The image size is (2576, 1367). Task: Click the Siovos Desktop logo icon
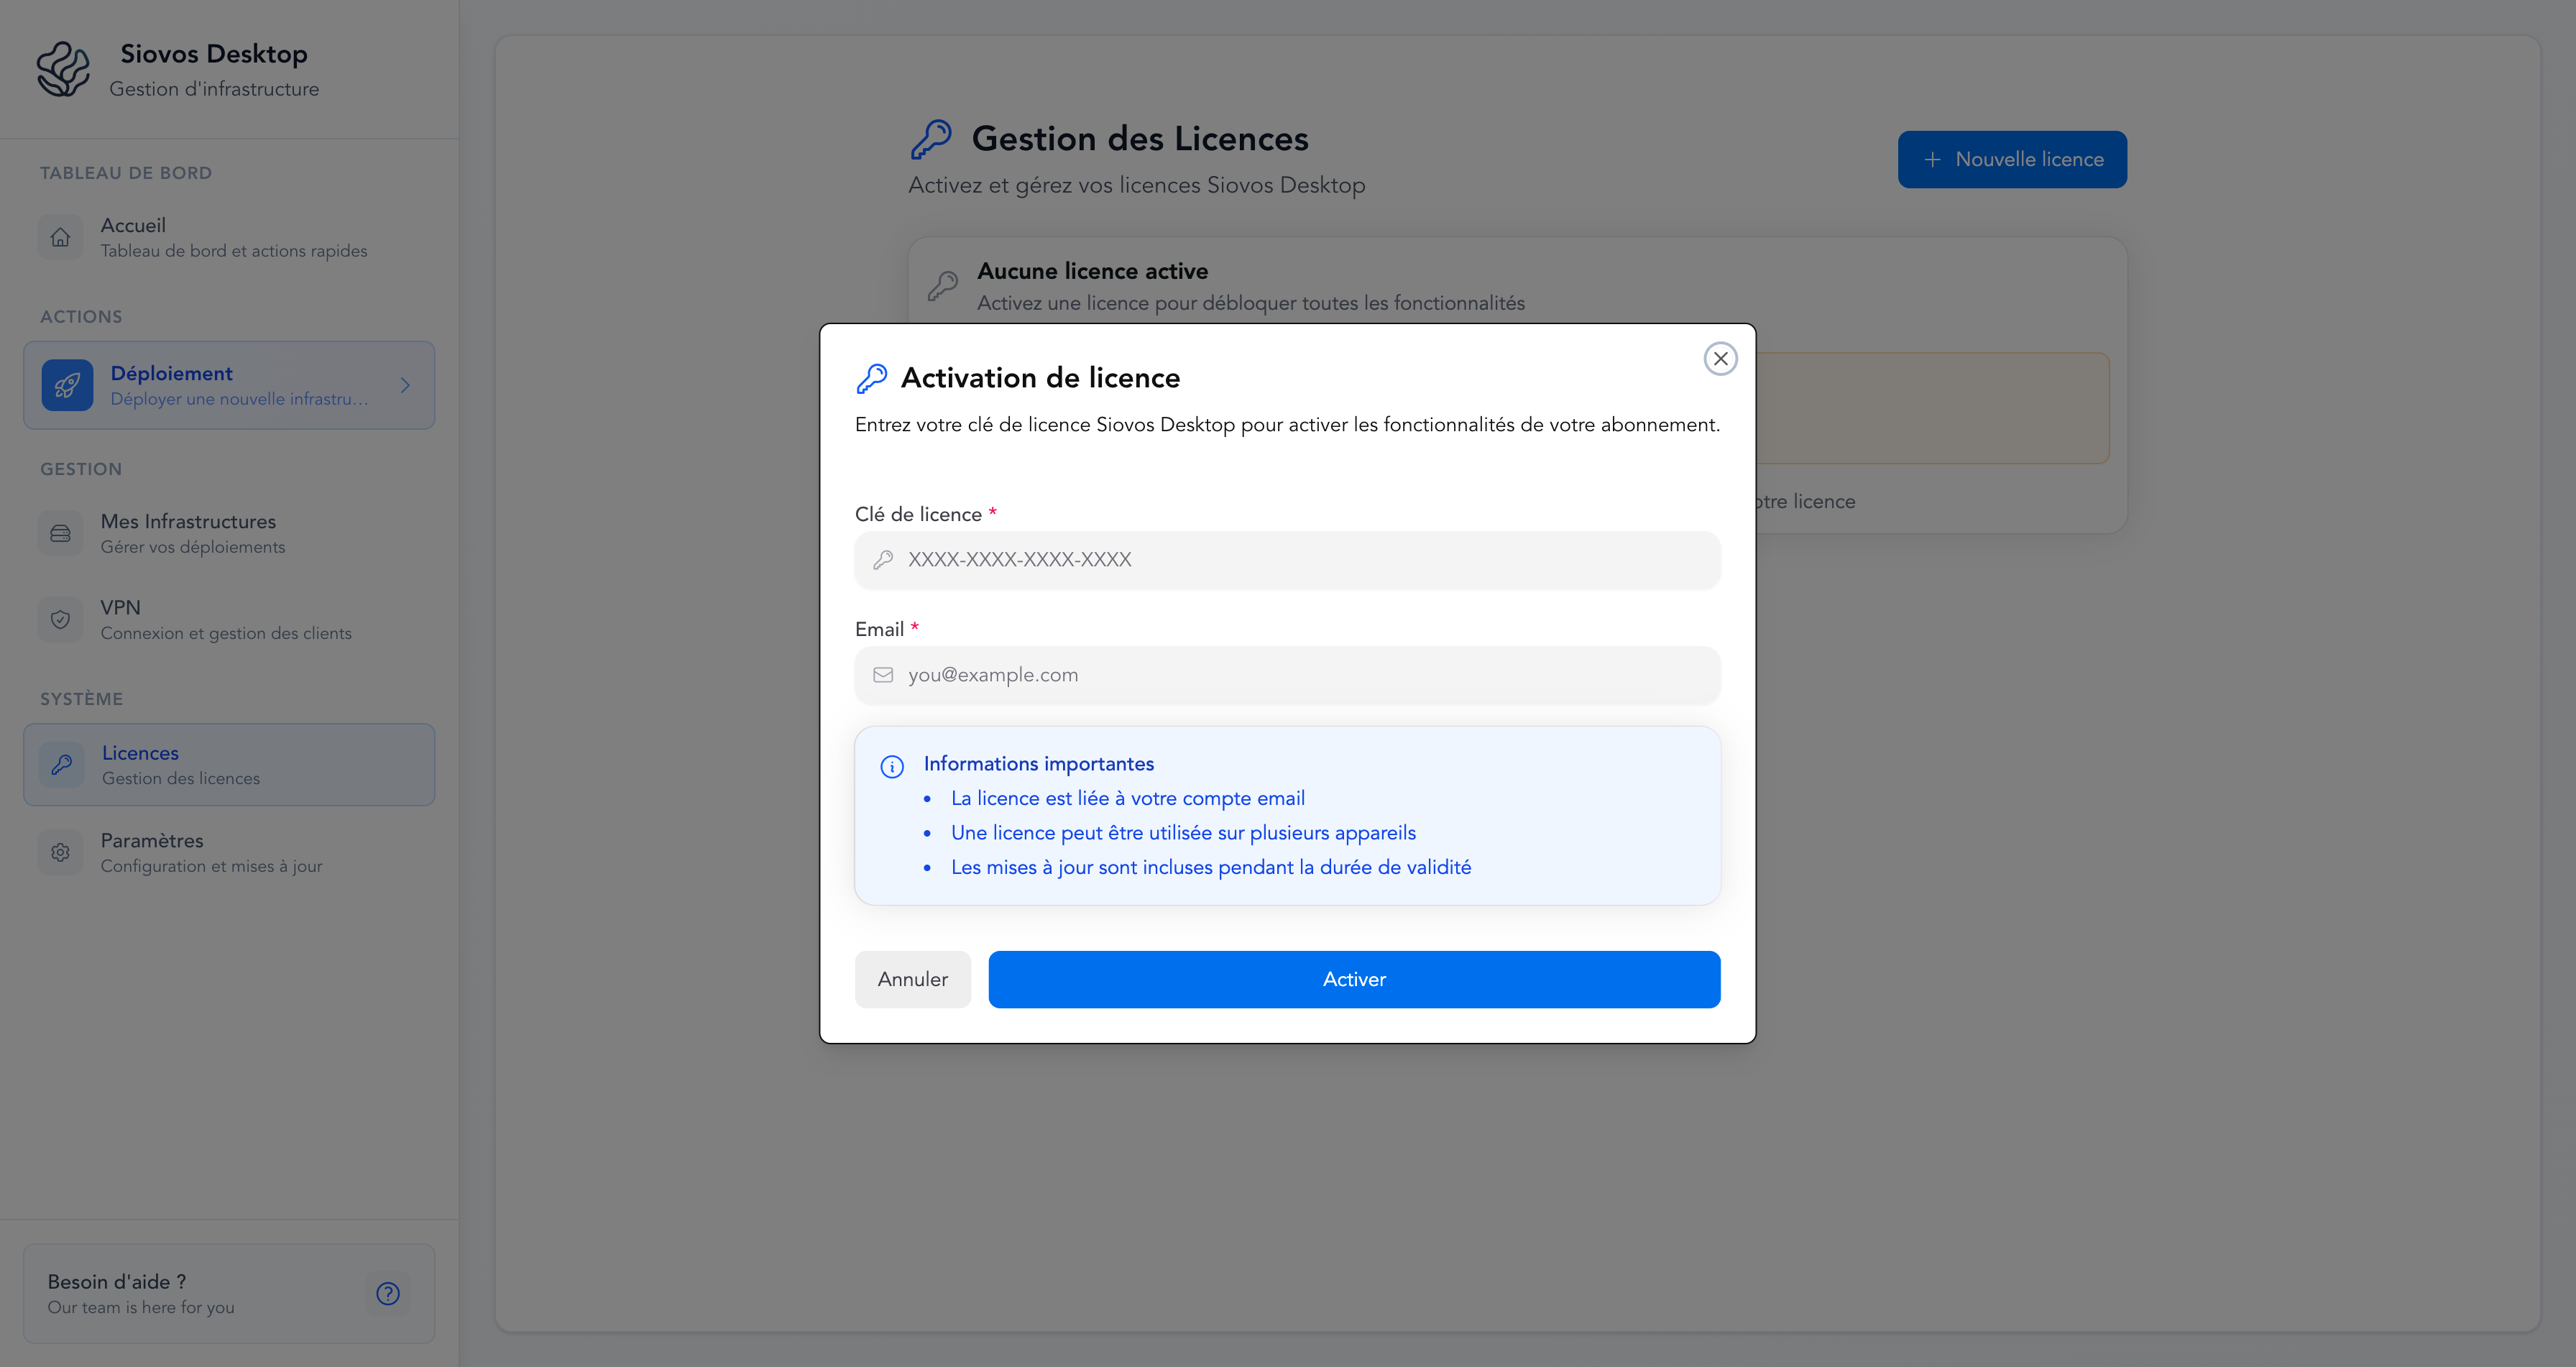(64, 68)
